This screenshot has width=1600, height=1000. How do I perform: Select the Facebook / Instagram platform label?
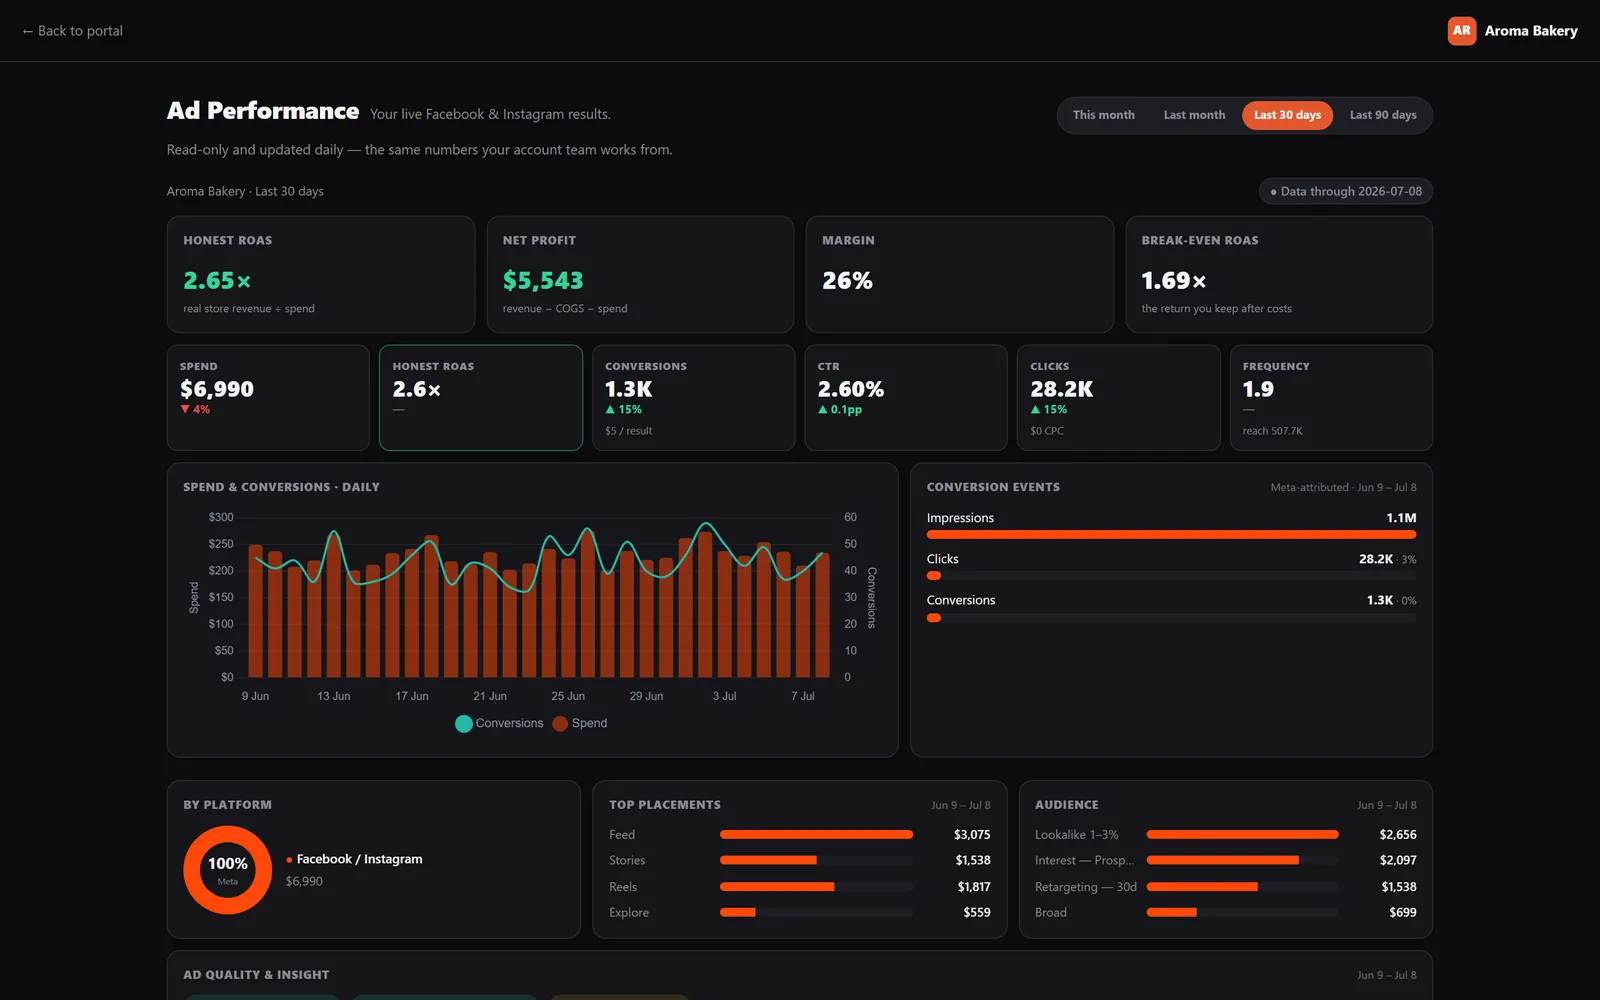[359, 859]
